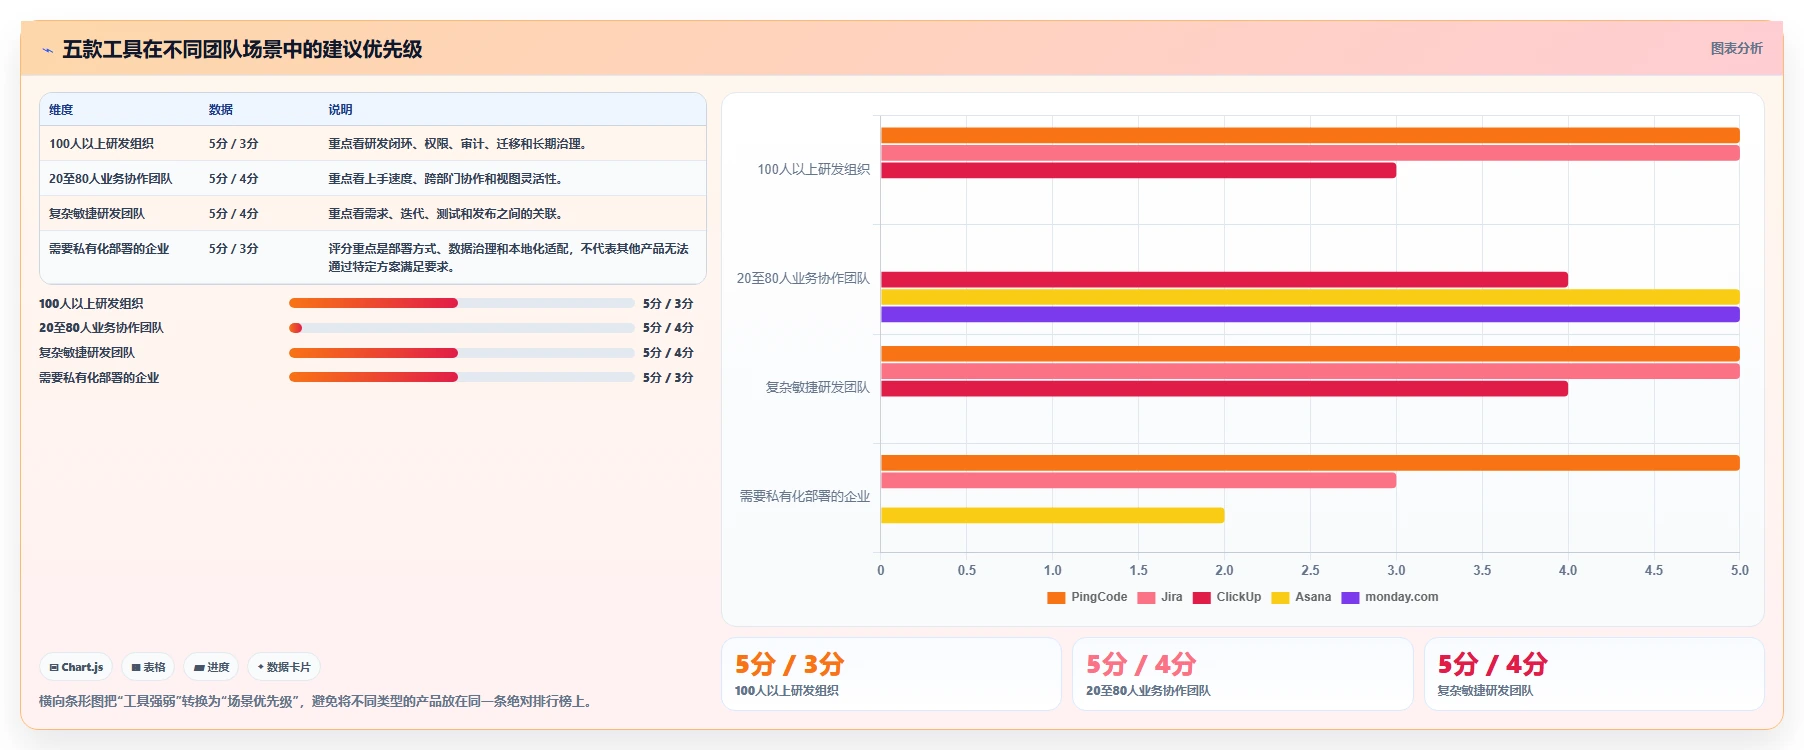
Task: Click ClickUp red bar in 20至80人业务协作团队 group
Action: click(x=1224, y=280)
